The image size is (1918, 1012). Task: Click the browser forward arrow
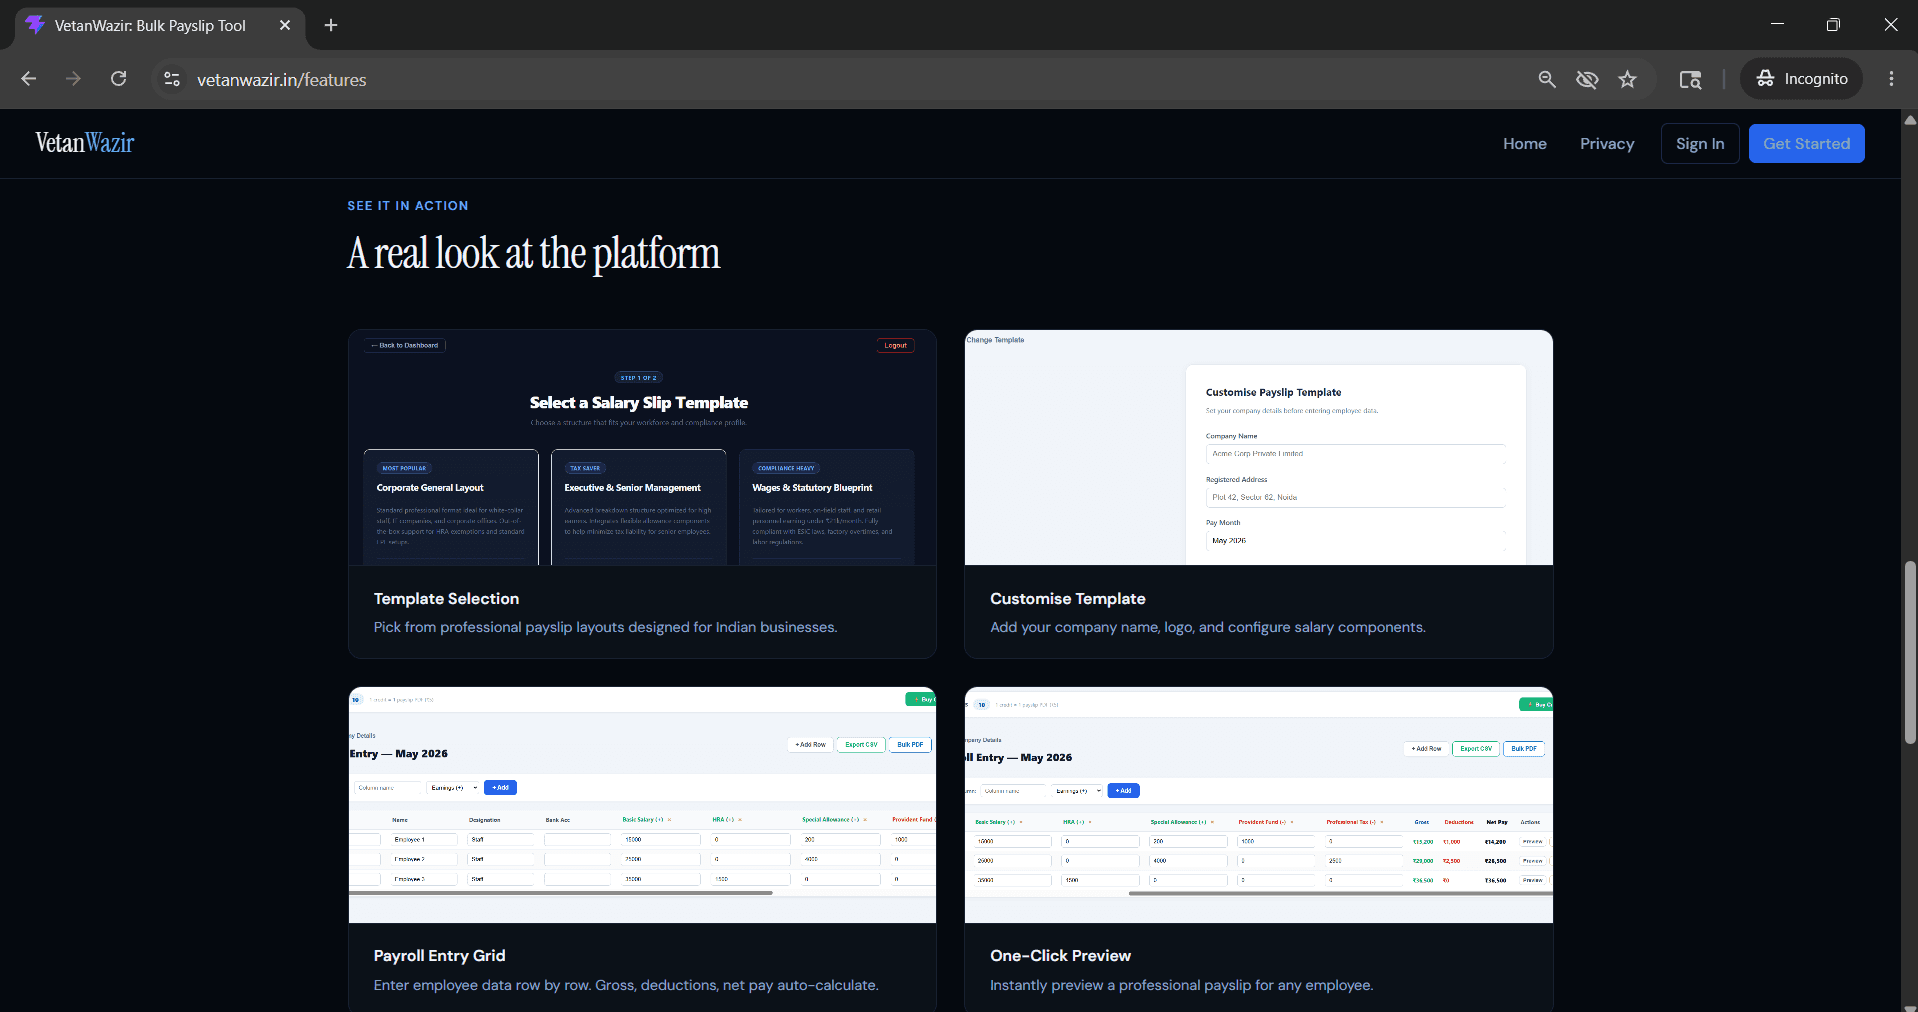tap(73, 79)
